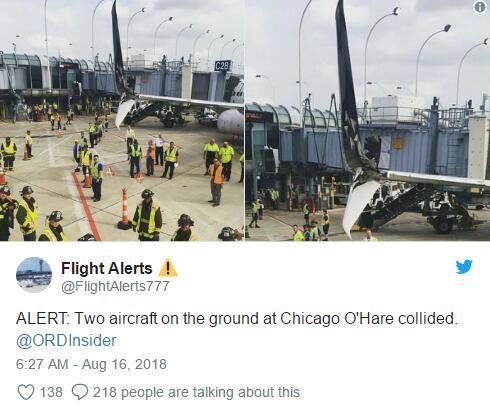Viewport: 490px width, 409px height.
Task: Click the @FlightAlerts777 handle
Action: click(115, 286)
